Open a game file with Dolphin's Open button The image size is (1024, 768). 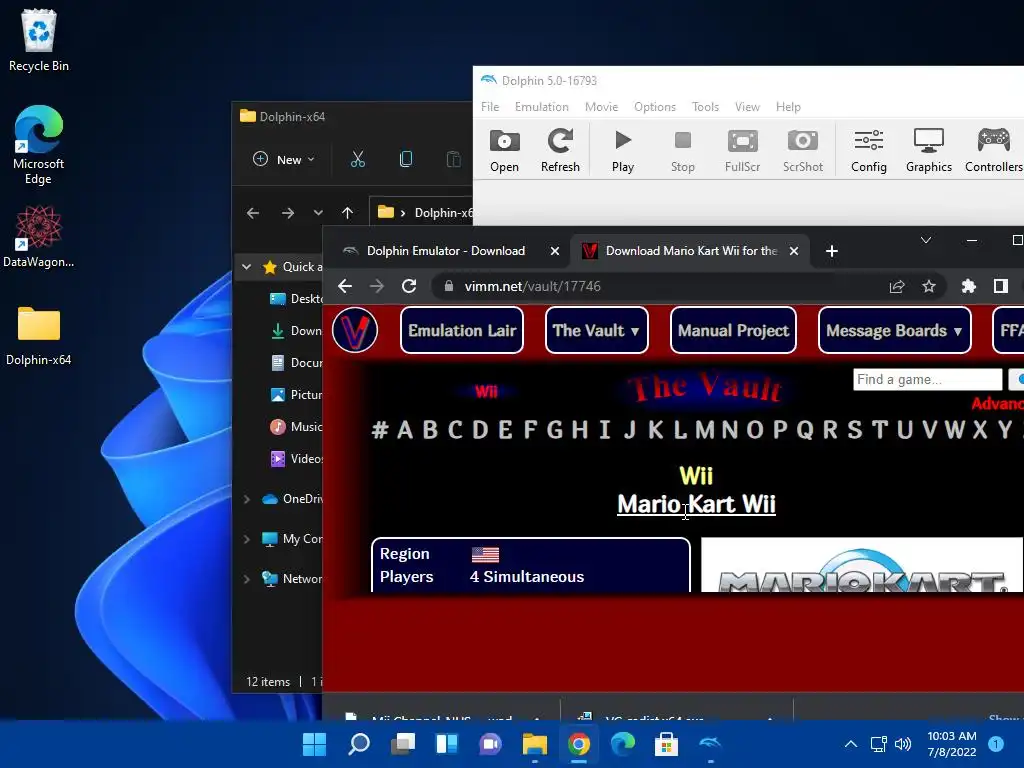(504, 151)
